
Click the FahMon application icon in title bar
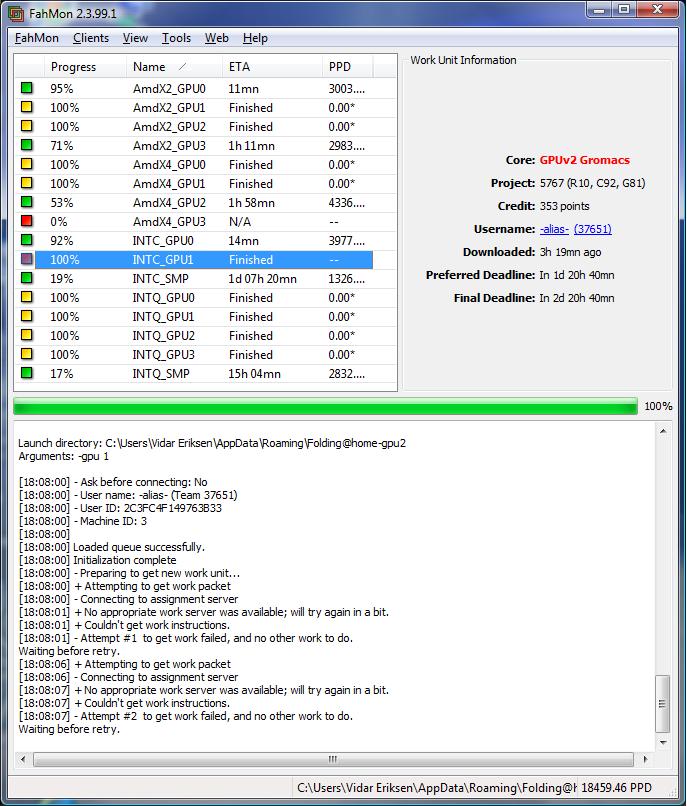click(x=16, y=13)
